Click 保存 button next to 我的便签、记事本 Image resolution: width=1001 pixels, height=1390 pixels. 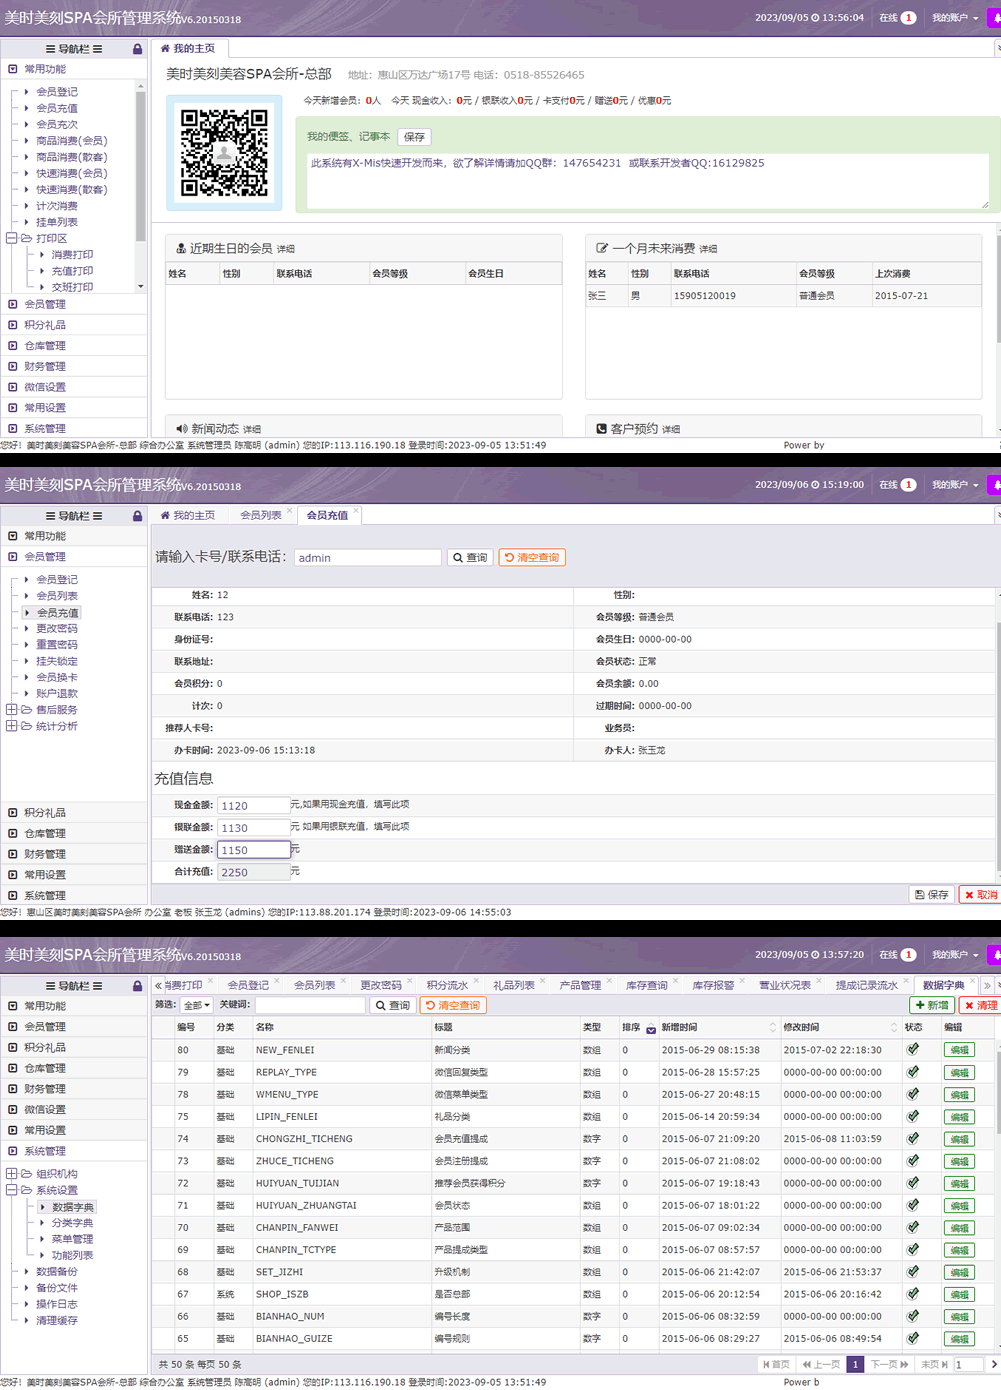tap(414, 137)
